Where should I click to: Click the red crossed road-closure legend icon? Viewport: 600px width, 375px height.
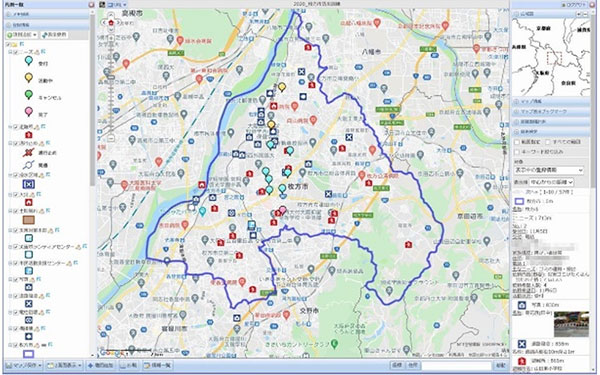point(28,153)
